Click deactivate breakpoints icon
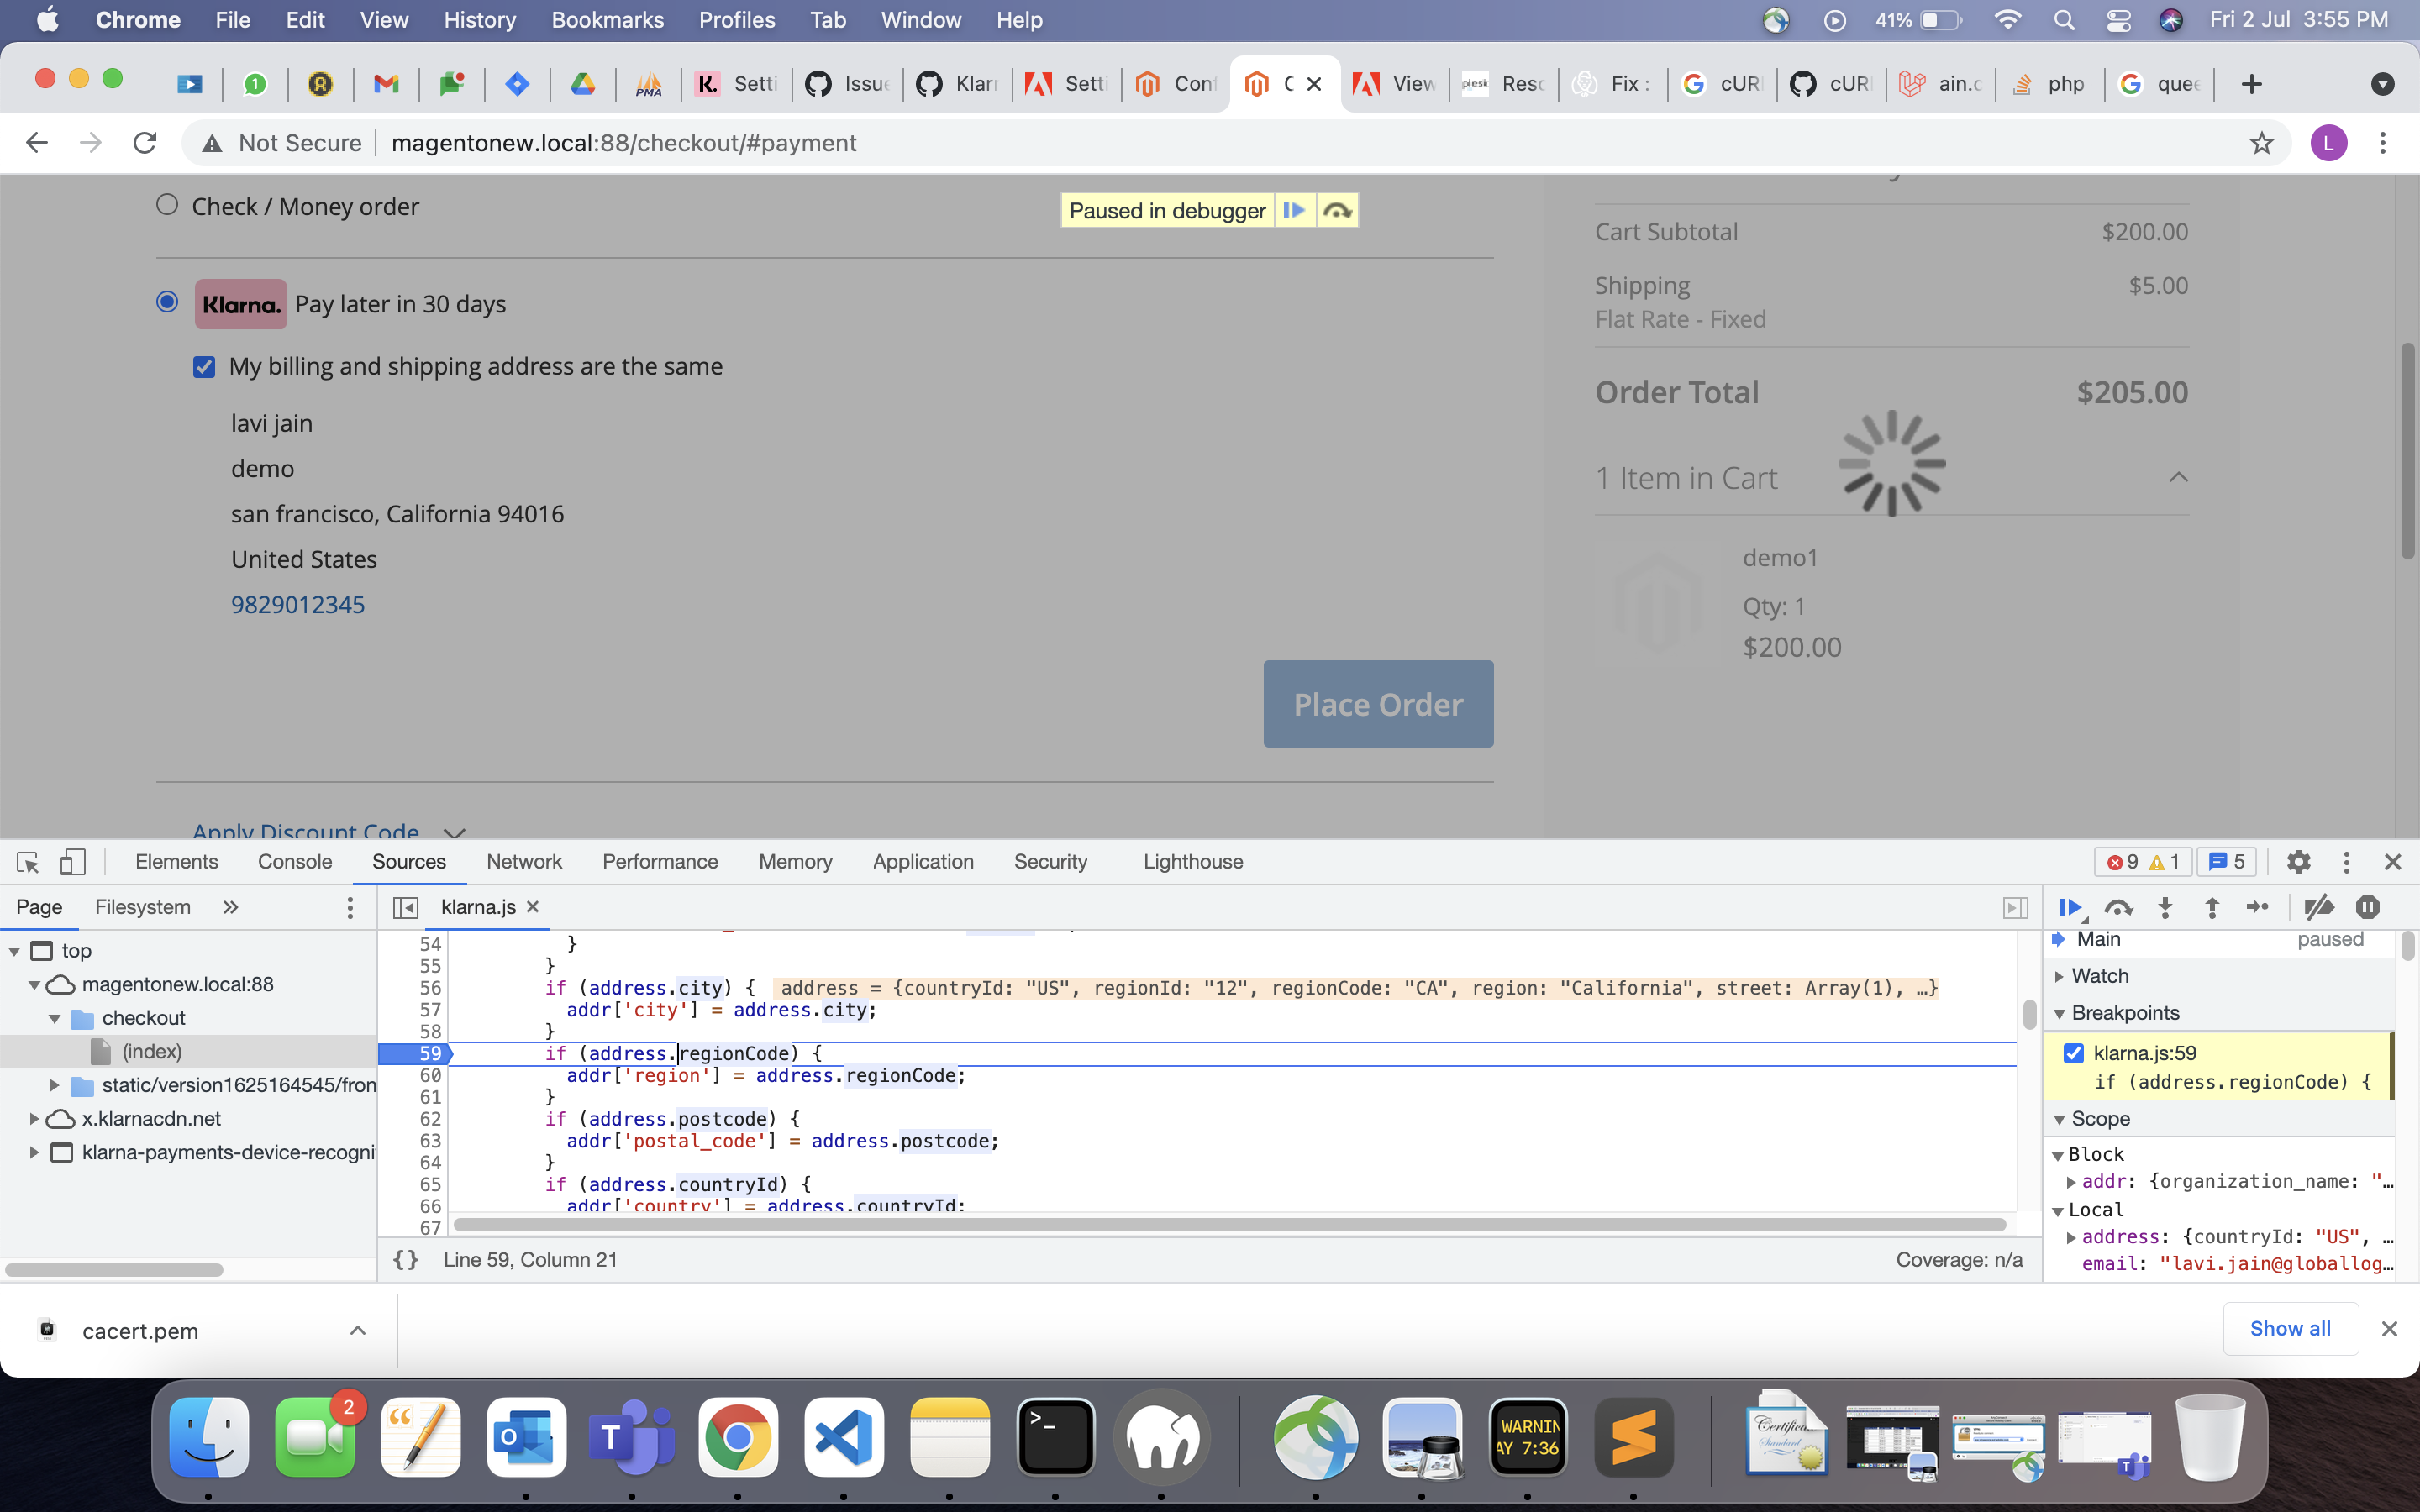The image size is (2420, 1512). (2321, 907)
